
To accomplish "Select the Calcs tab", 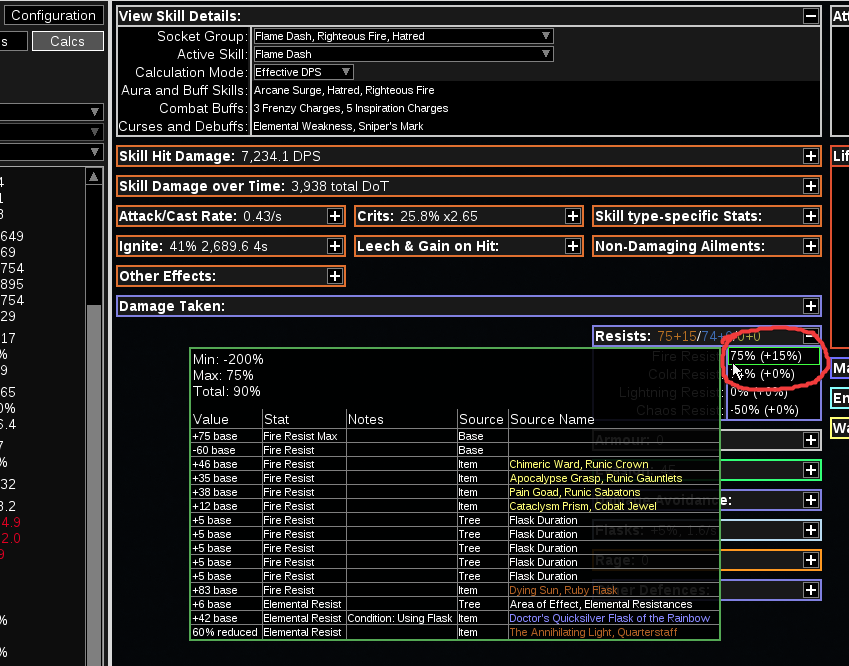I will pos(66,41).
